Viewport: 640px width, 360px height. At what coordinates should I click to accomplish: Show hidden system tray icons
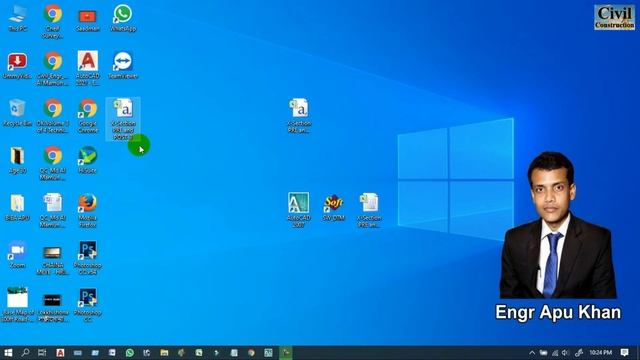coord(532,353)
